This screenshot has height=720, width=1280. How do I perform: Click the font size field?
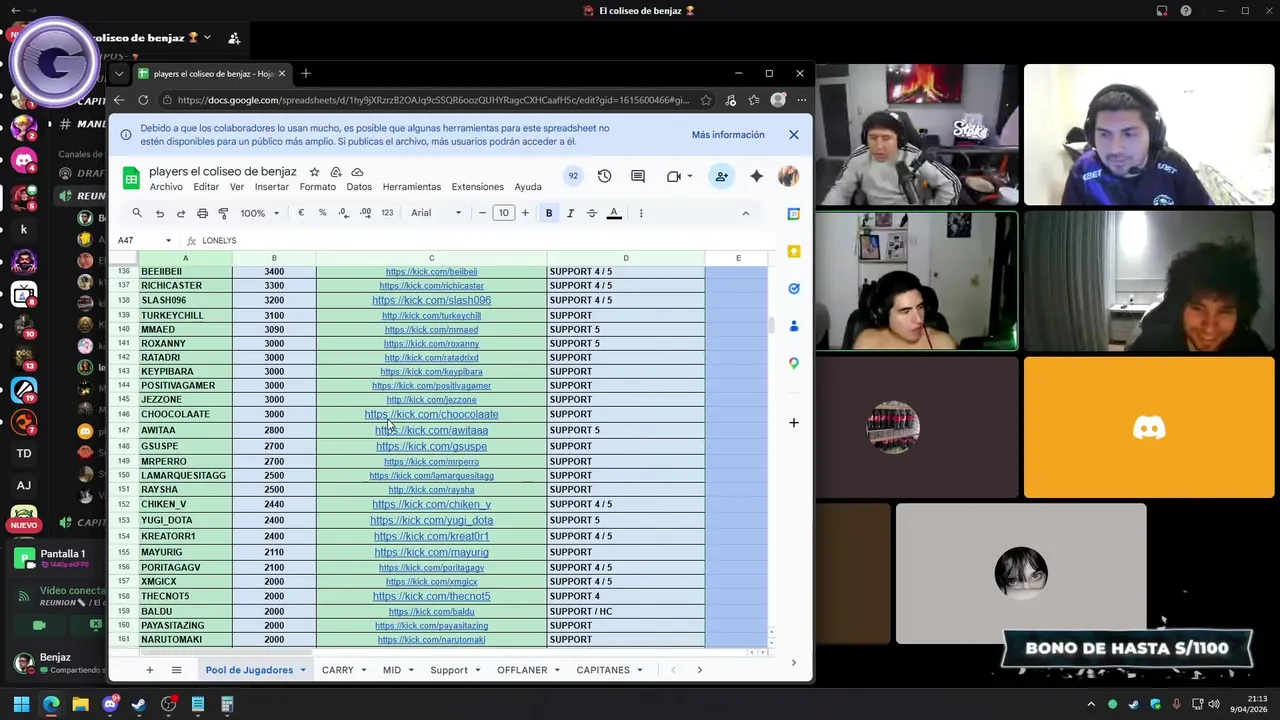click(504, 213)
